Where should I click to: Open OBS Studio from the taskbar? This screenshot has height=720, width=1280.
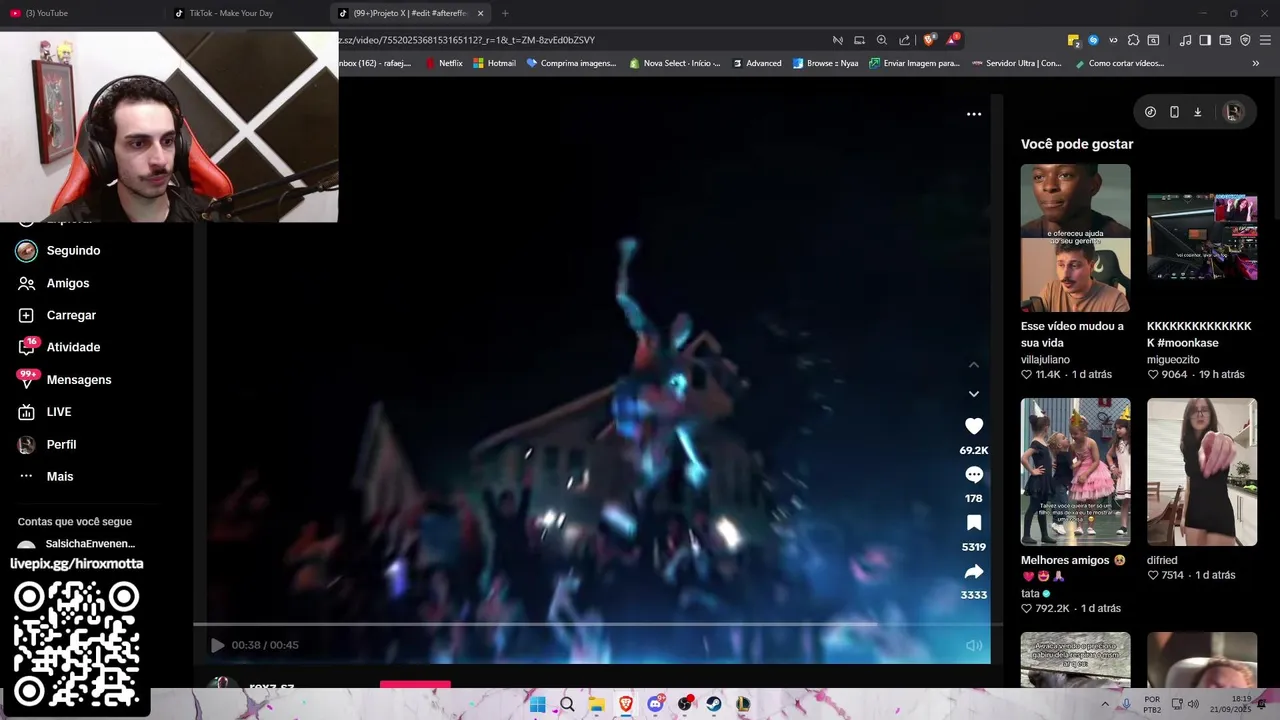685,704
